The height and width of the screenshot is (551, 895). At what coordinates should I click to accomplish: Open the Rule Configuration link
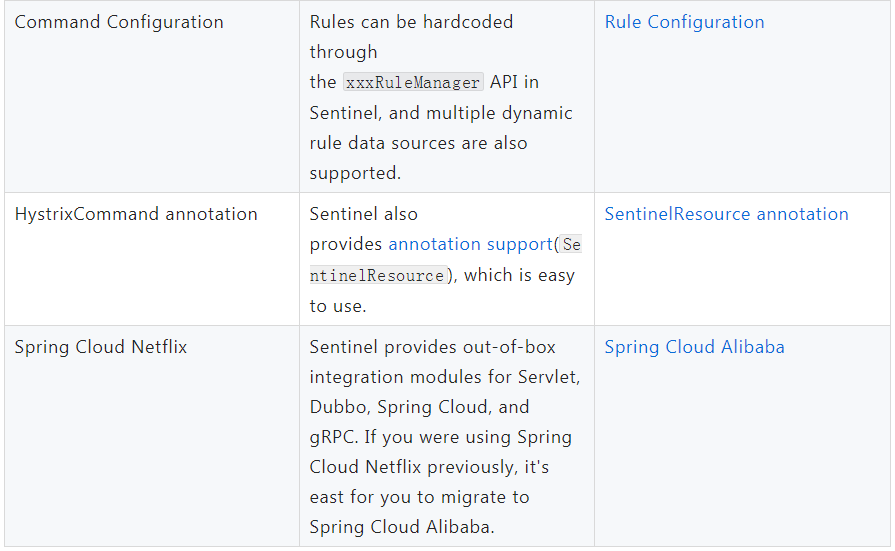[x=684, y=22]
